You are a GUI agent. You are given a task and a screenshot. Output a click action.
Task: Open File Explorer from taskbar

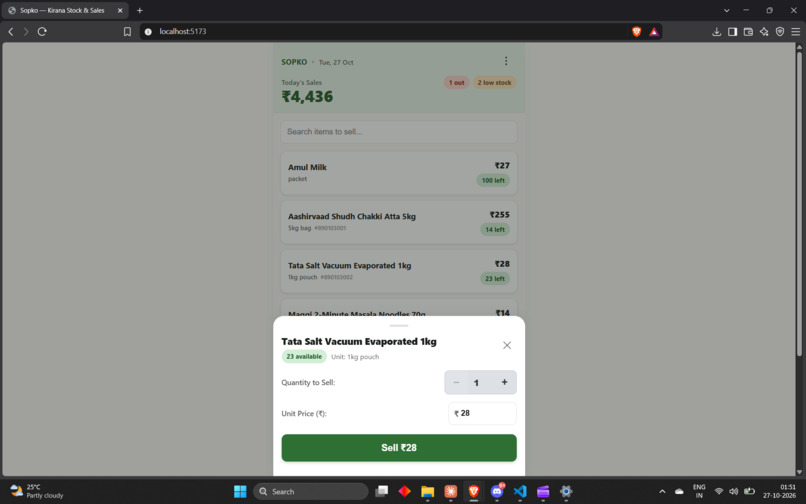(428, 492)
